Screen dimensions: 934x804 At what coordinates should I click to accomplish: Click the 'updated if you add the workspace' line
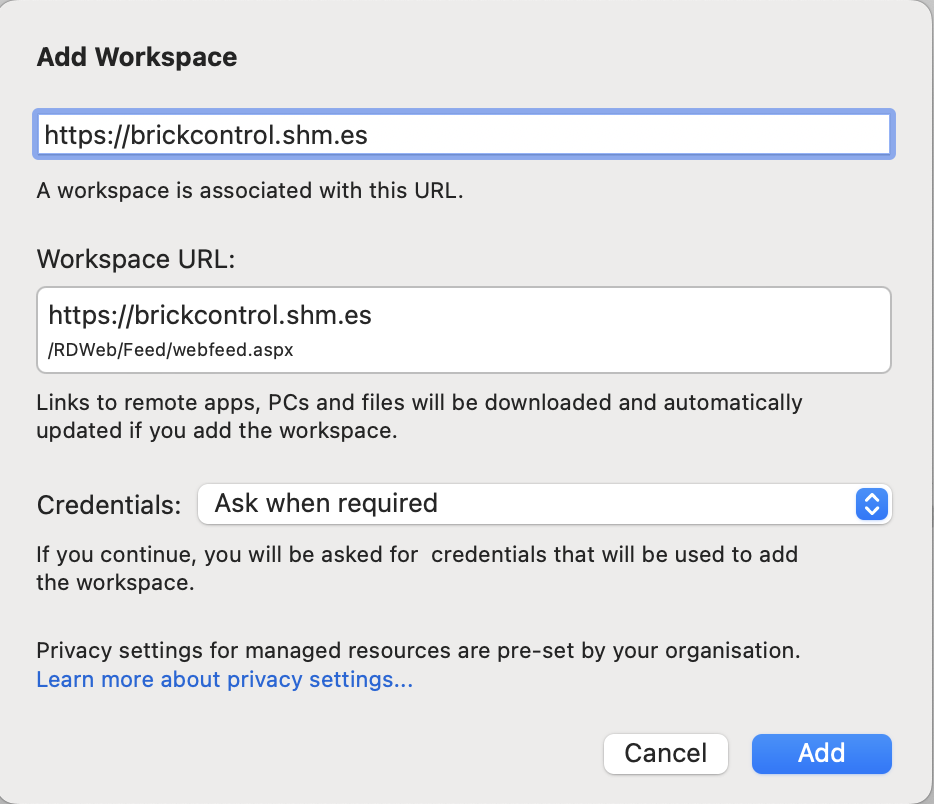(217, 431)
